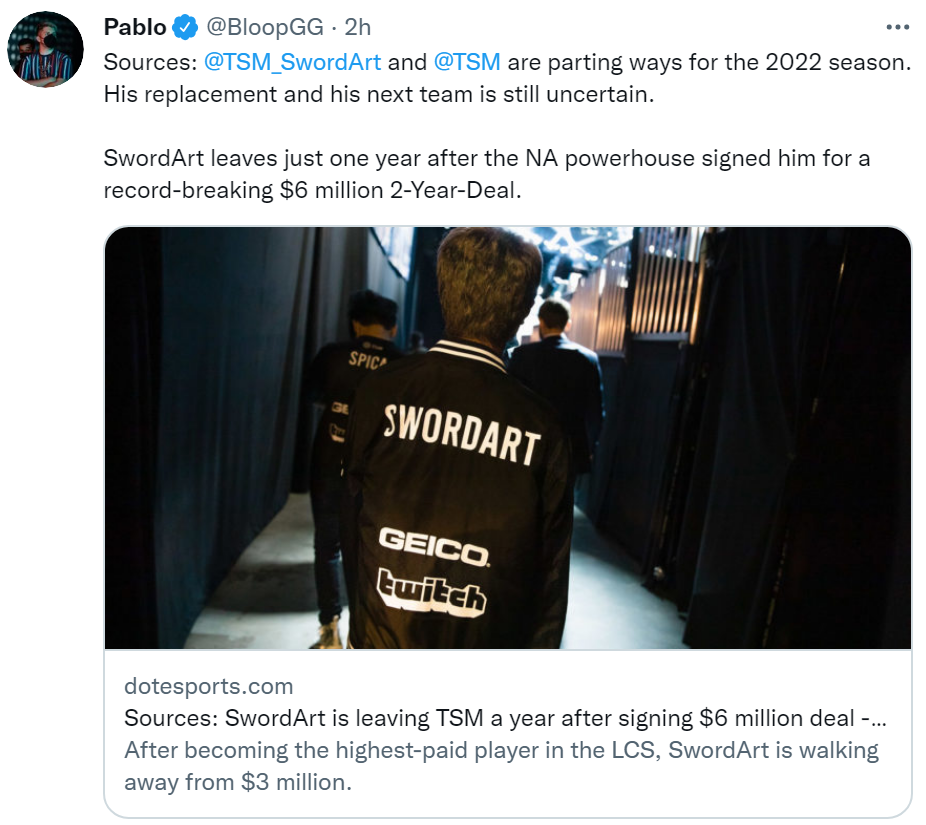Open the 2h timestamp link
The height and width of the screenshot is (825, 926).
pyautogui.click(x=357, y=27)
